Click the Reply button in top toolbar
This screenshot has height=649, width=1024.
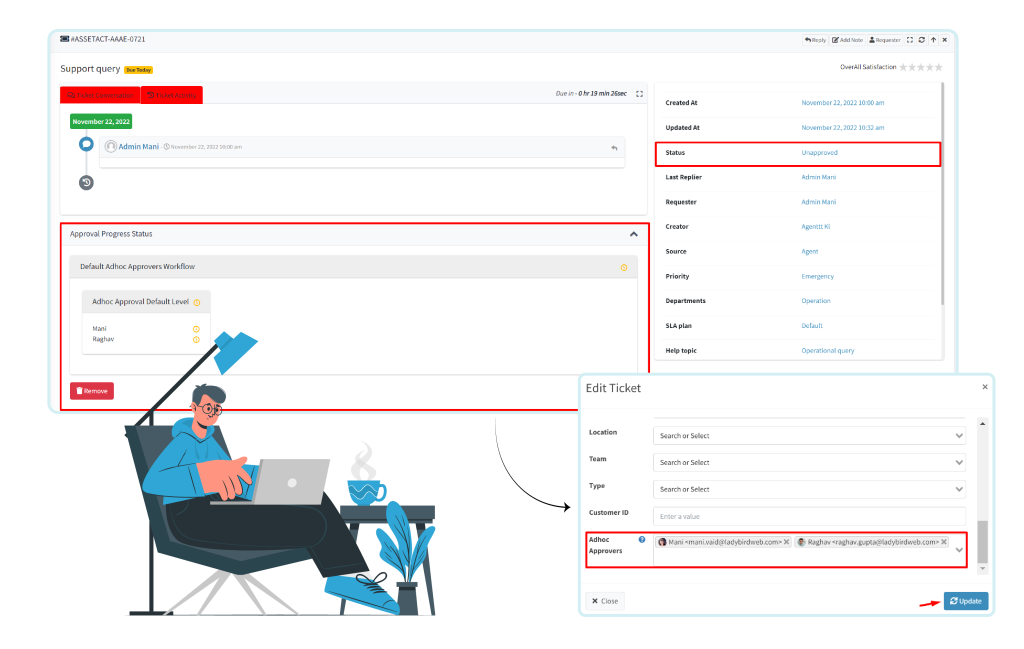[815, 40]
